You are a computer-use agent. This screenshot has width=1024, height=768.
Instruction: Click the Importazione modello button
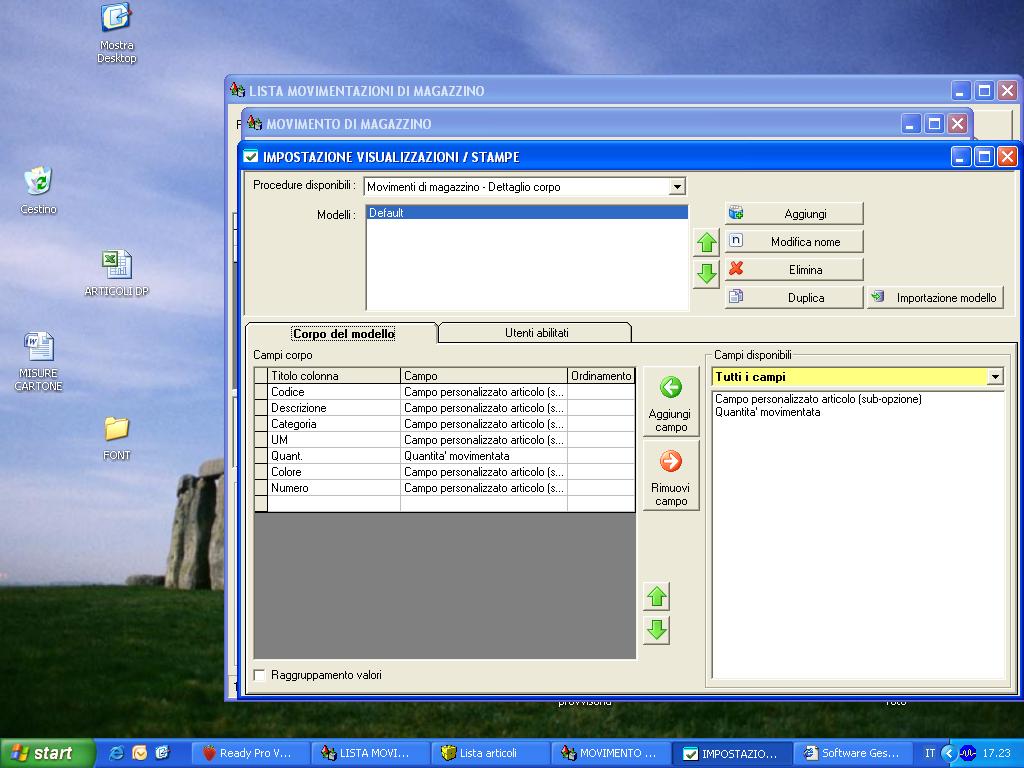pyautogui.click(x=935, y=297)
